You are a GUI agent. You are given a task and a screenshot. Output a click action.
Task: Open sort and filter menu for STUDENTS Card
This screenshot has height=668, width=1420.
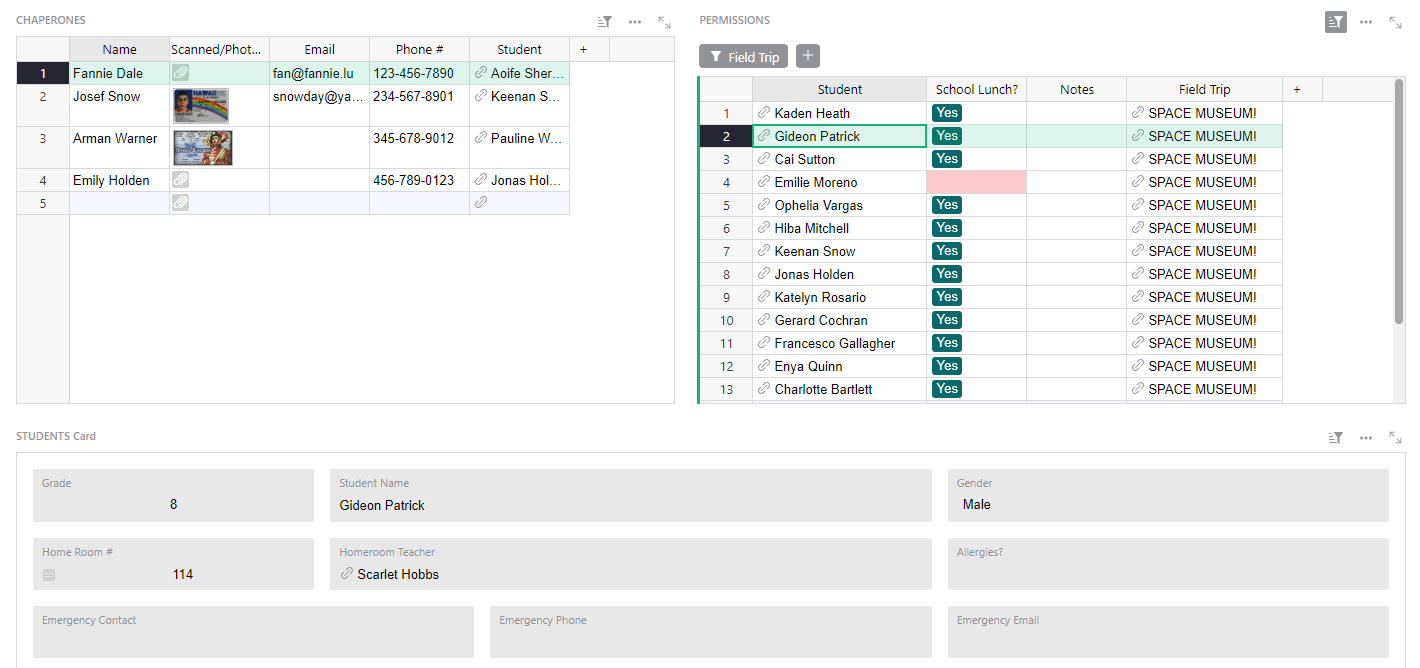pyautogui.click(x=1335, y=437)
